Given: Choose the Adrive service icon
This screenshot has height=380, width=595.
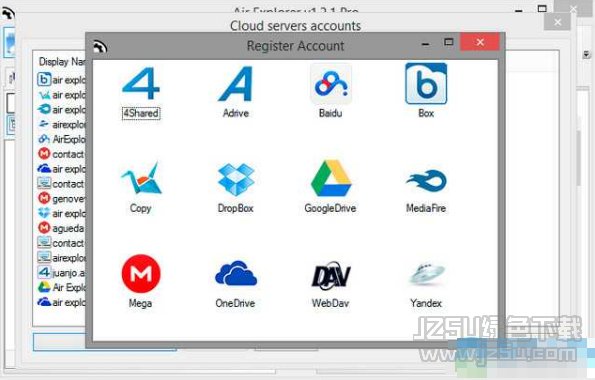Looking at the screenshot, I should [x=236, y=84].
